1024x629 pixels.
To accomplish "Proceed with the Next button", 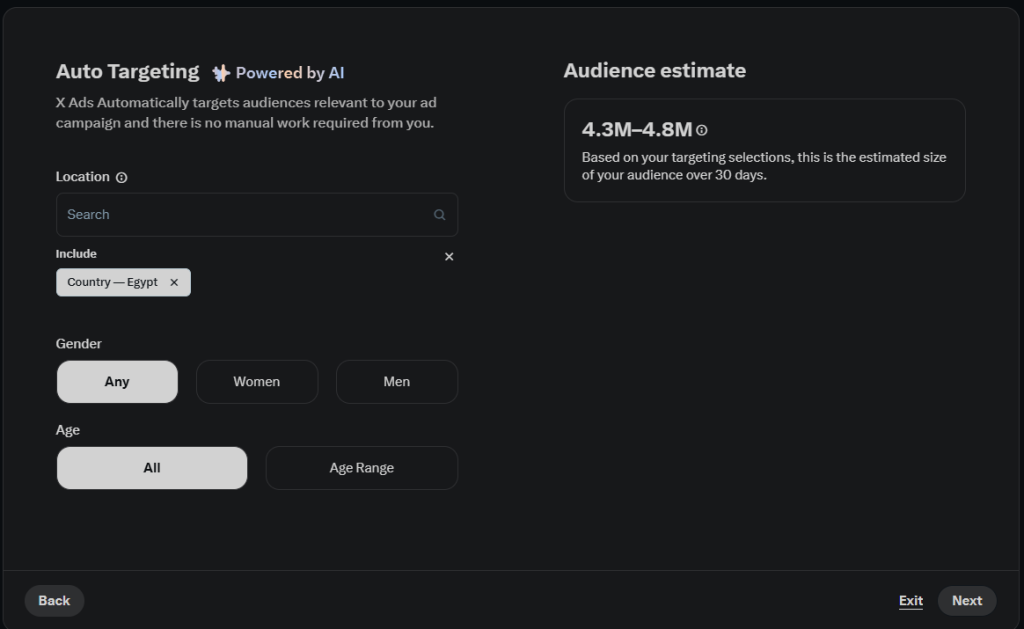I will click(967, 601).
